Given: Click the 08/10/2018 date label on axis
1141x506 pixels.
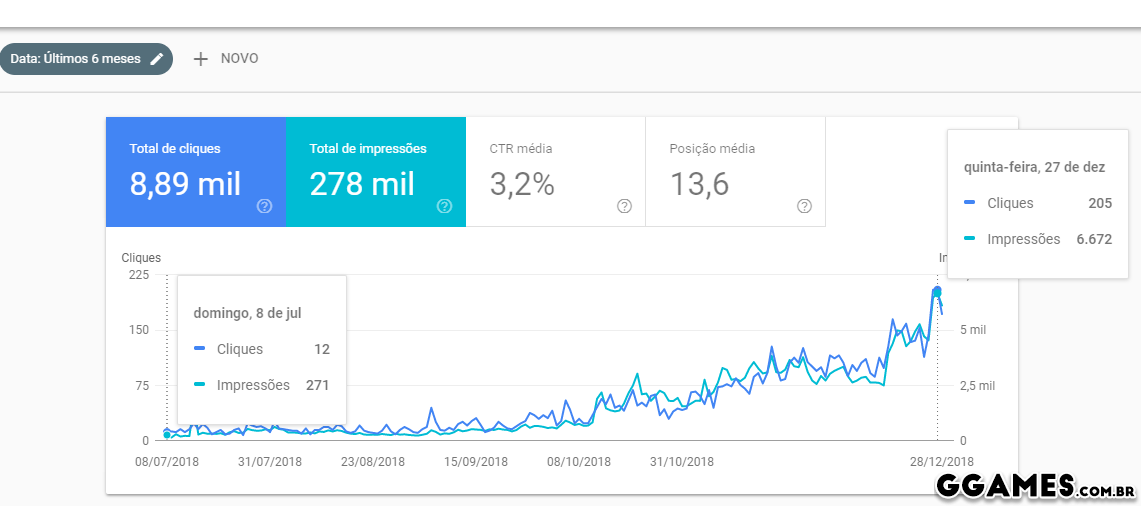Looking at the screenshot, I should [x=578, y=462].
